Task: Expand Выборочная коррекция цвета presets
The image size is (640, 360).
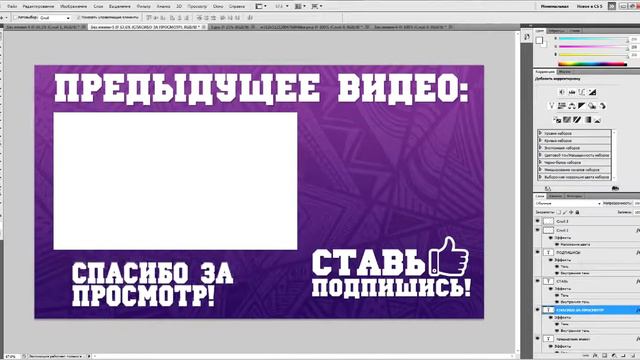Action: (540, 177)
